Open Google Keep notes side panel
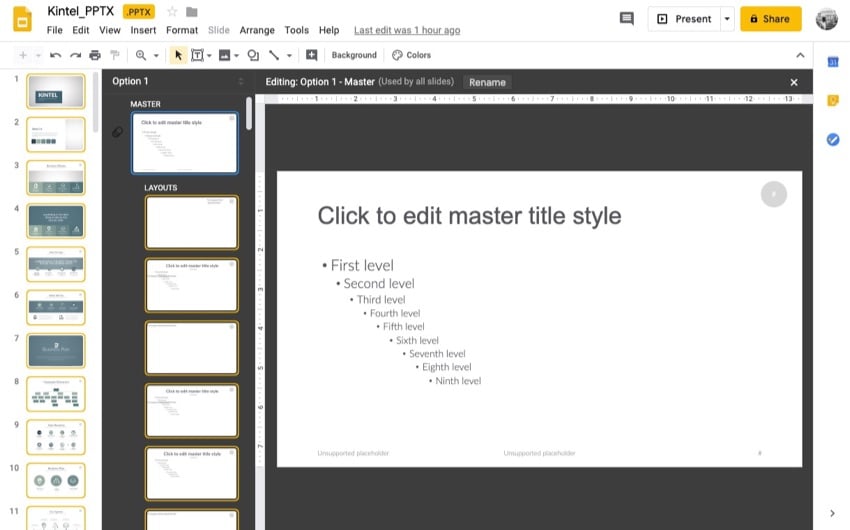The height and width of the screenshot is (530, 850). pos(832,100)
